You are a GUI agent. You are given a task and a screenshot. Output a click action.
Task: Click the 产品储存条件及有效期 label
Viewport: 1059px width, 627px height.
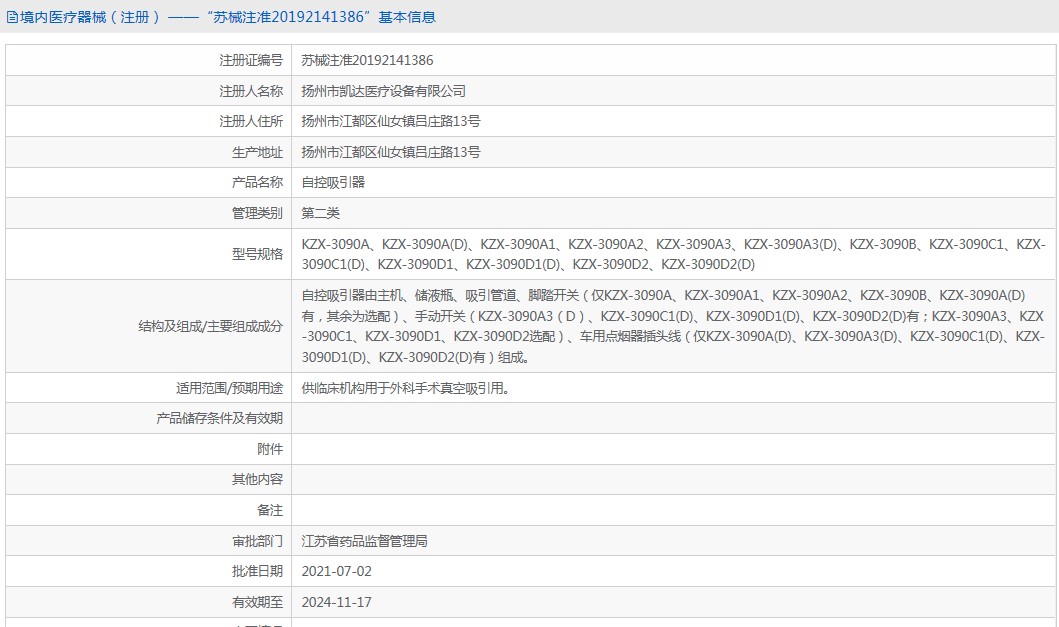click(x=219, y=419)
